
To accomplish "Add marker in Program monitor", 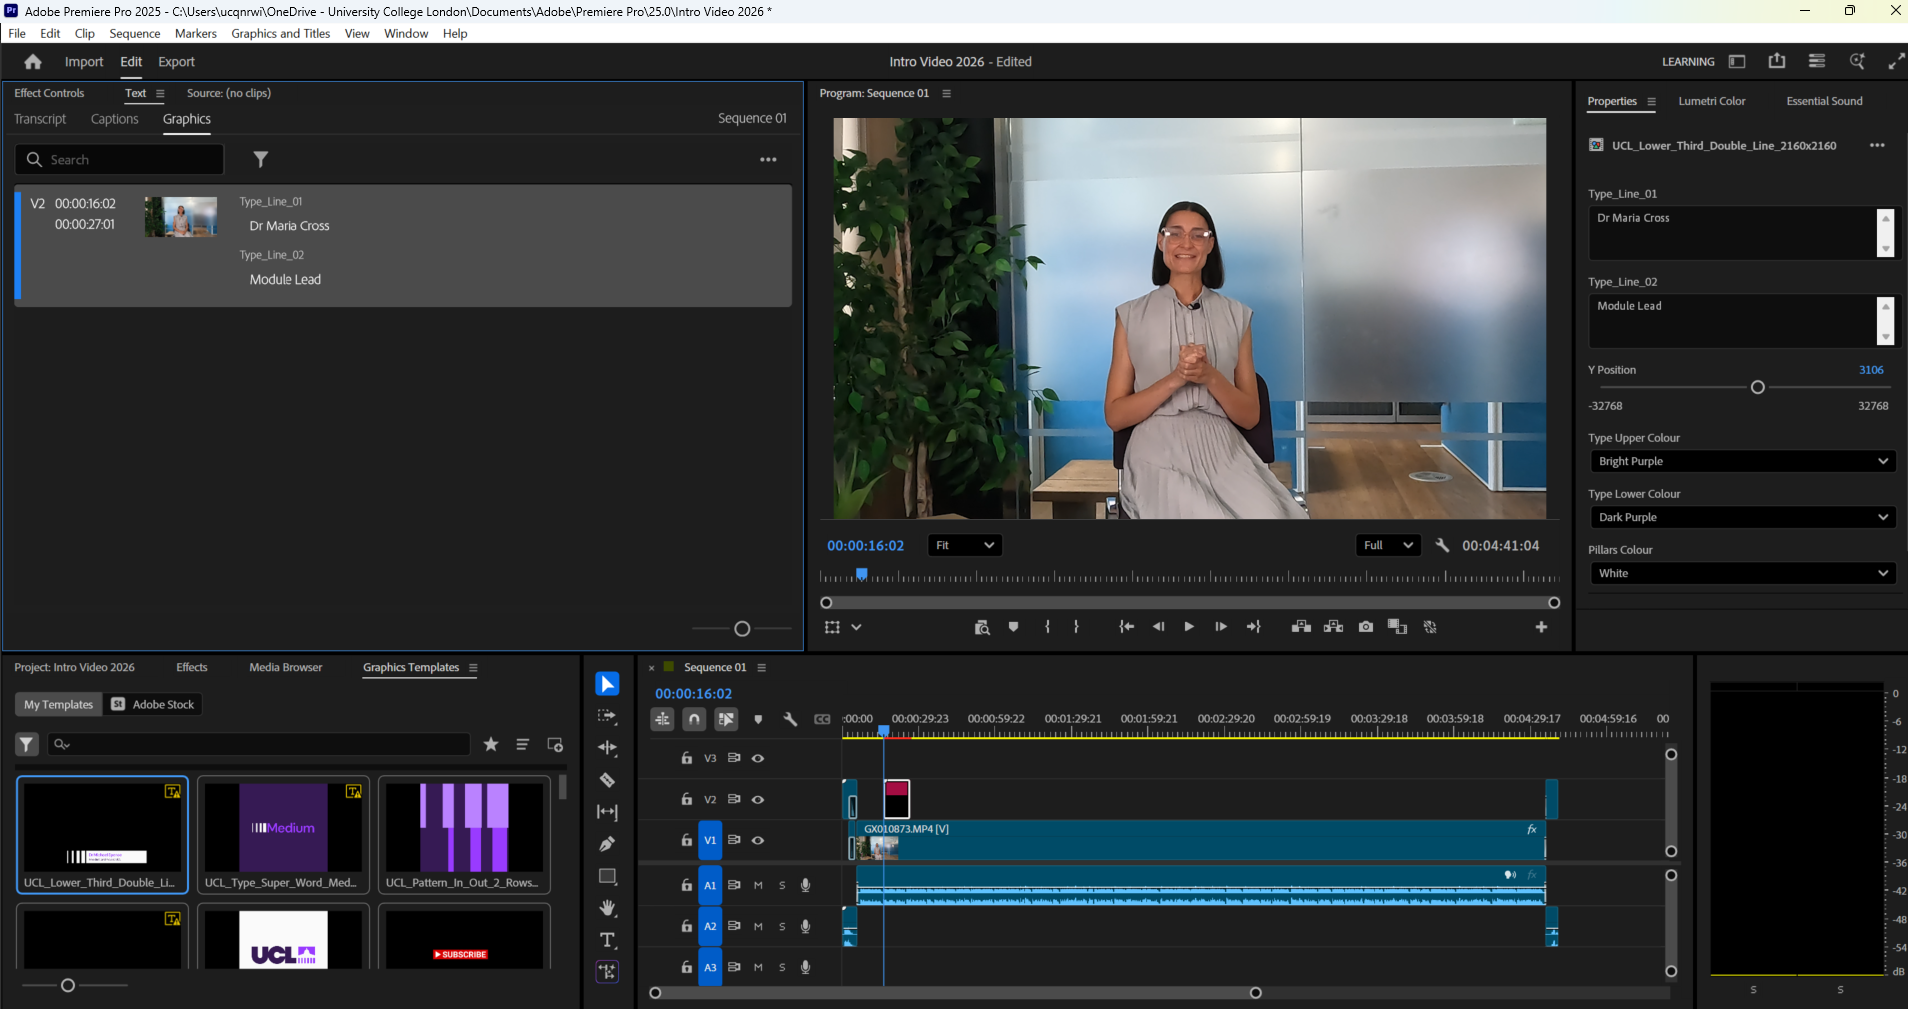I will [x=1013, y=627].
